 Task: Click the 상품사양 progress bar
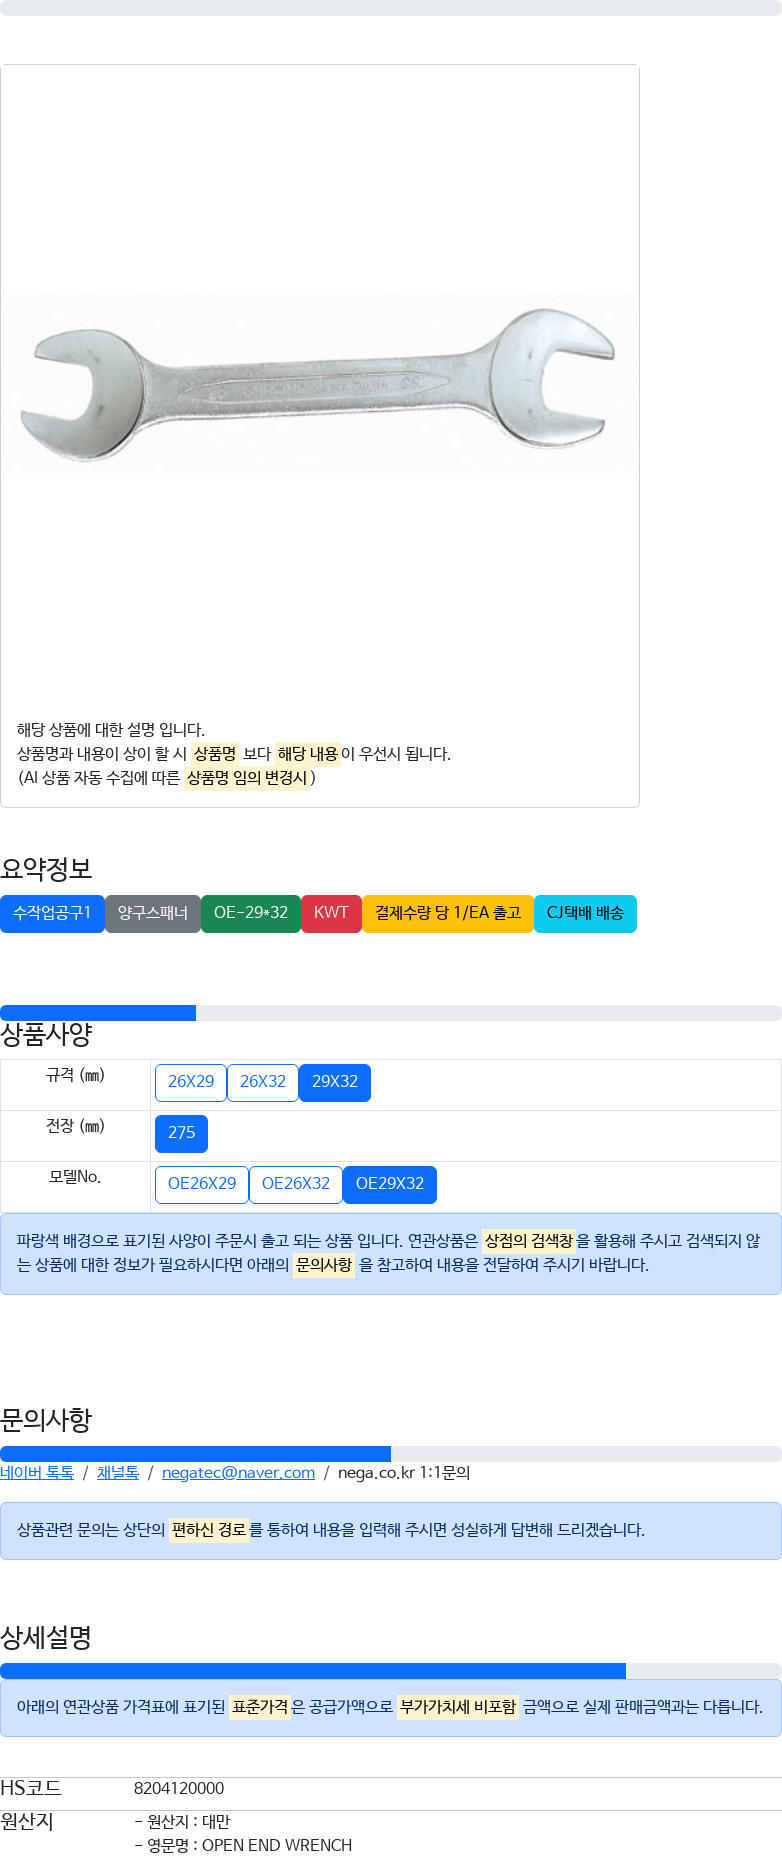tap(391, 1013)
